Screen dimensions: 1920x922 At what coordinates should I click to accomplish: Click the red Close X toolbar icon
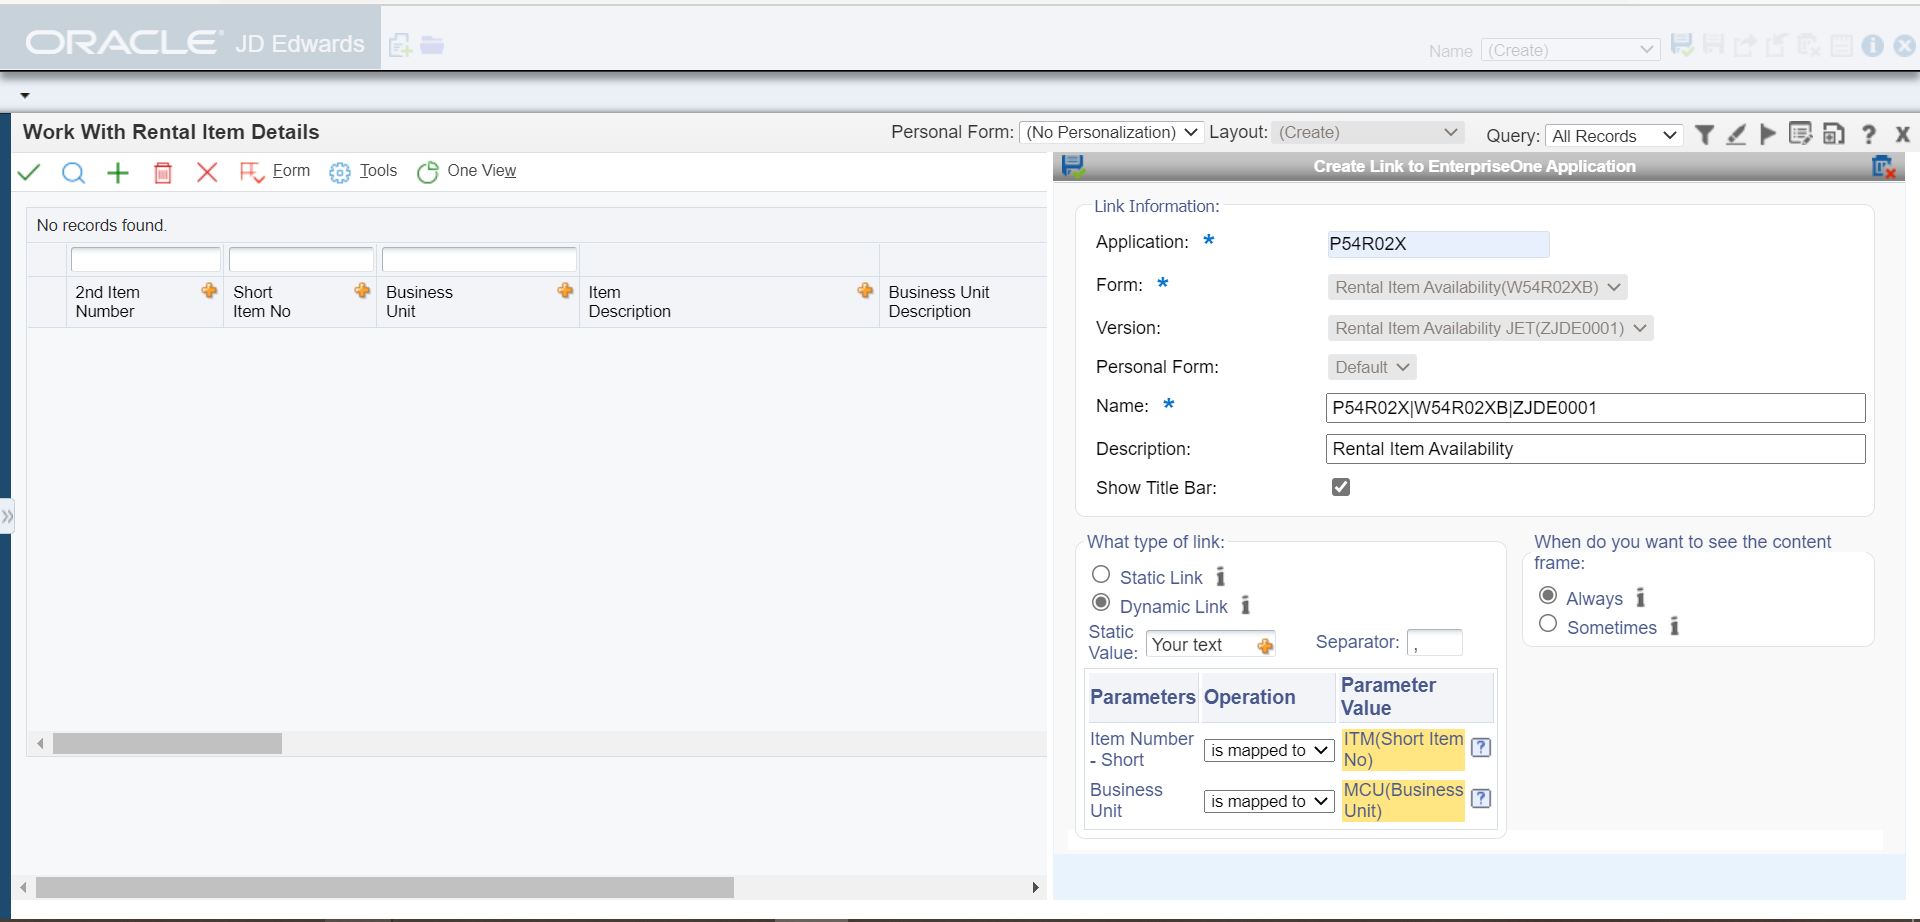pos(207,172)
